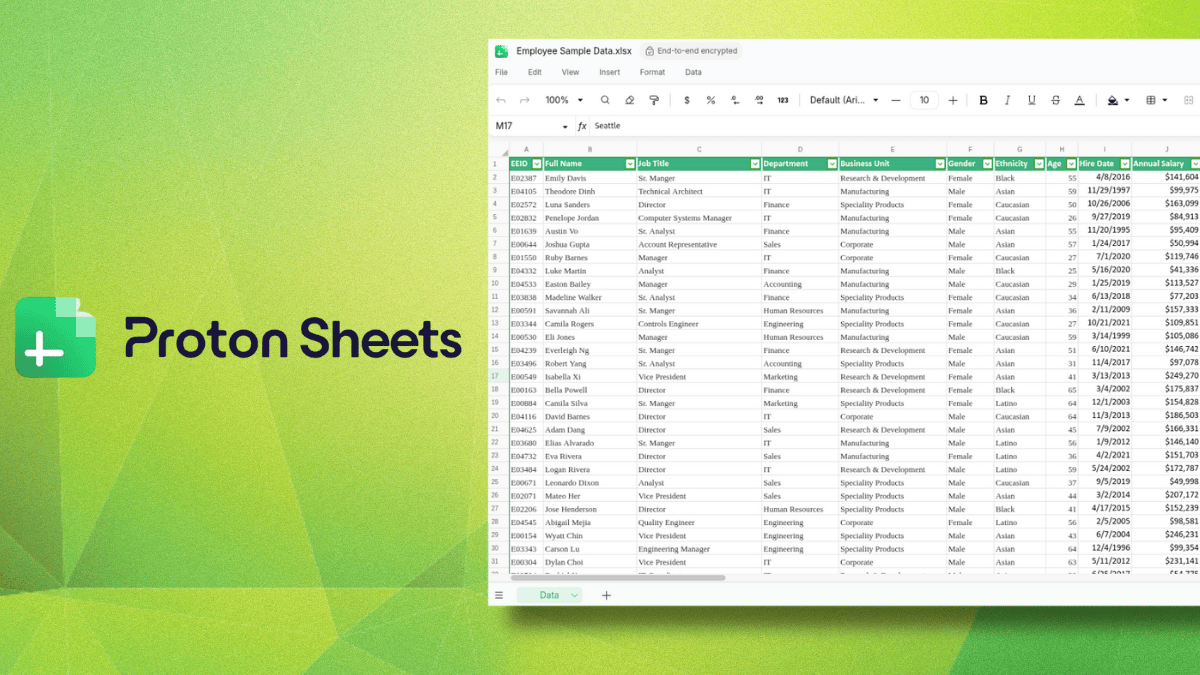Apply strikethrough to the selected cell
This screenshot has width=1200, height=675.
(x=1054, y=100)
